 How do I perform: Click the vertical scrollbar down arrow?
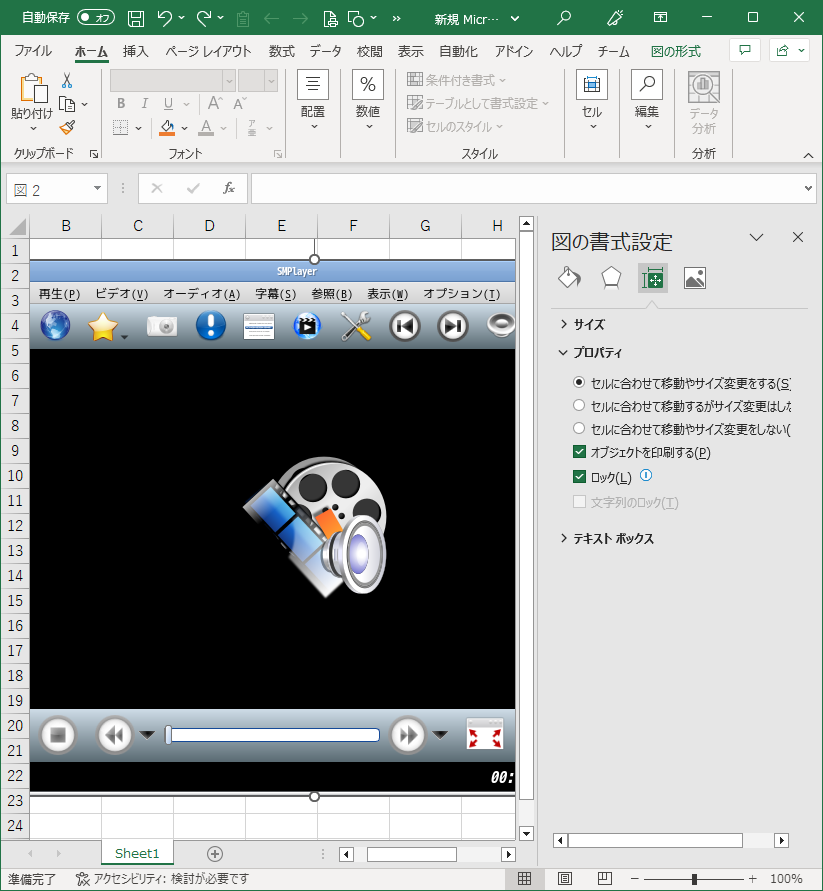[x=526, y=834]
